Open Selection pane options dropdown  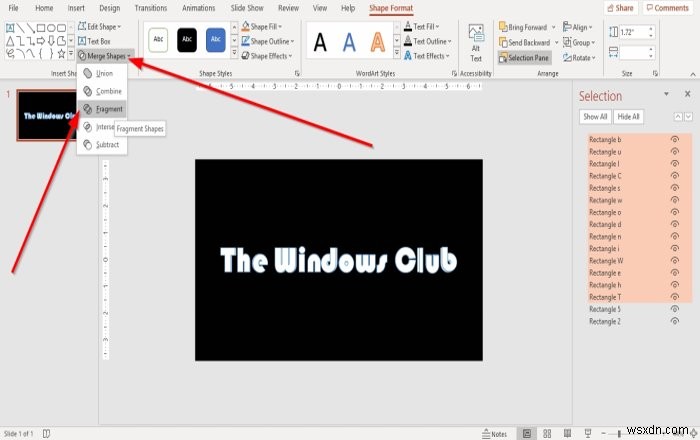tap(667, 94)
